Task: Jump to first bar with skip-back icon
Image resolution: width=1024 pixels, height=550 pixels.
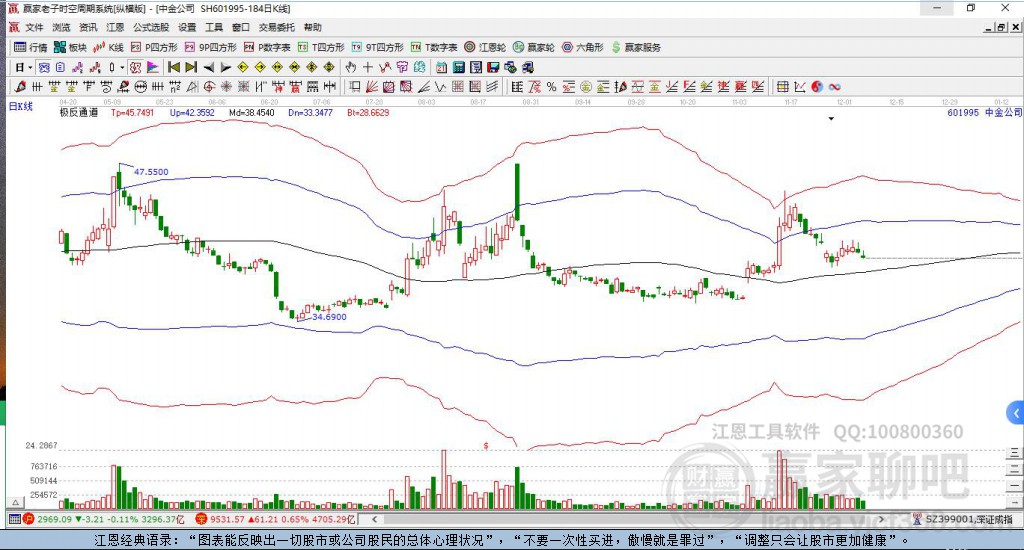Action: click(174, 67)
